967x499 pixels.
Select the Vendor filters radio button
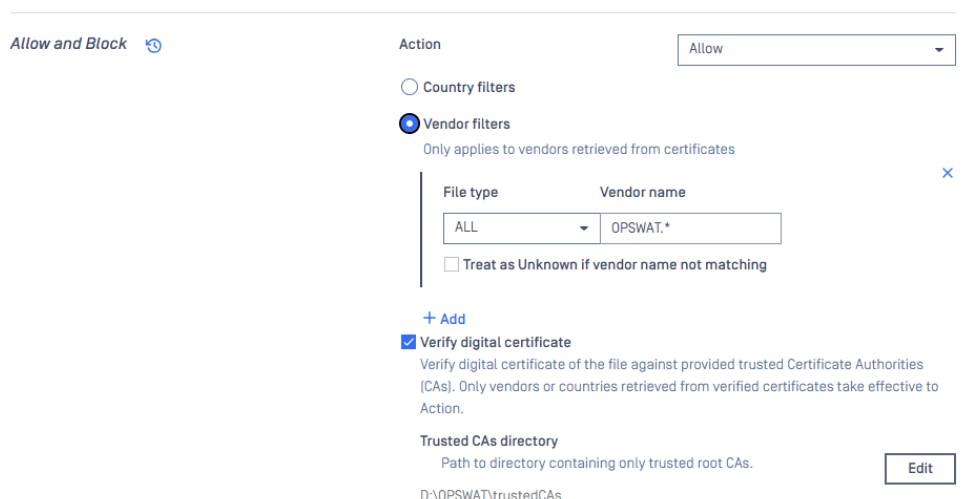[x=409, y=124]
